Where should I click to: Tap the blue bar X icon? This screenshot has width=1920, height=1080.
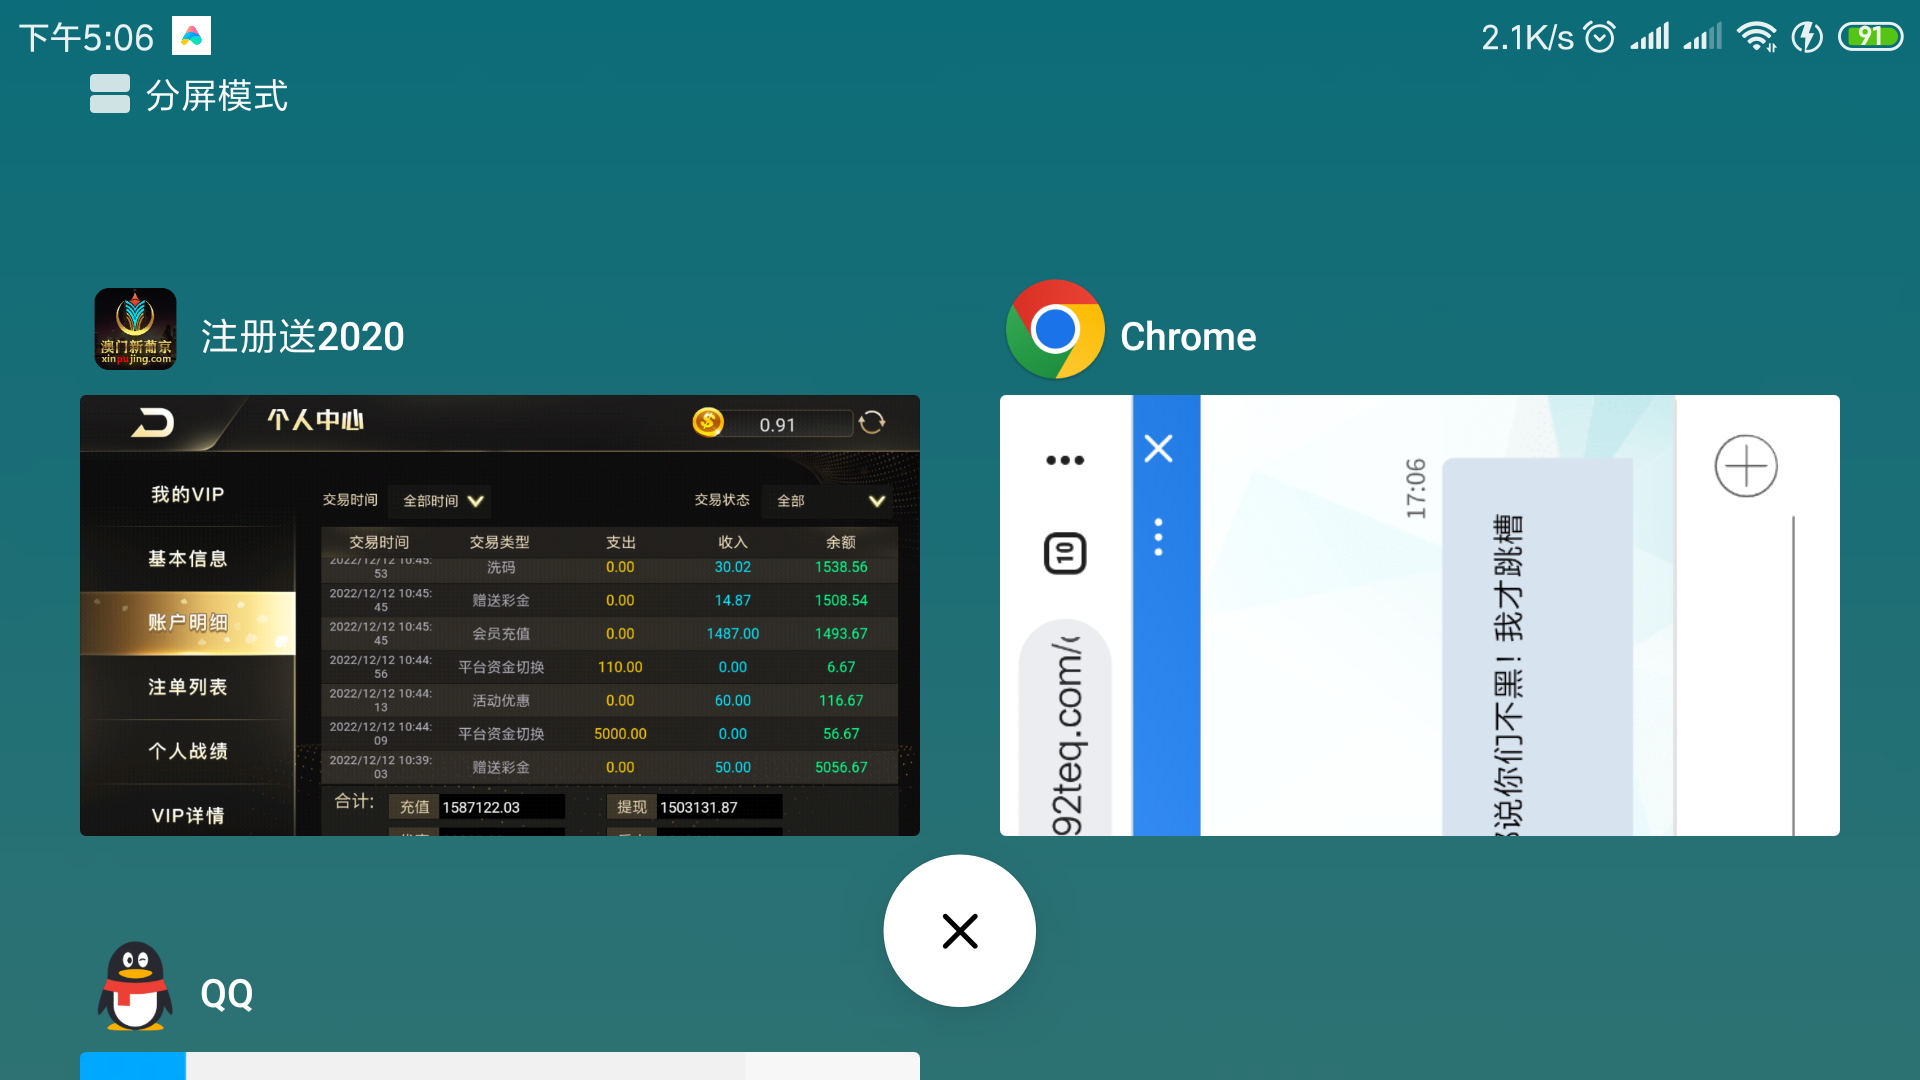(1158, 448)
